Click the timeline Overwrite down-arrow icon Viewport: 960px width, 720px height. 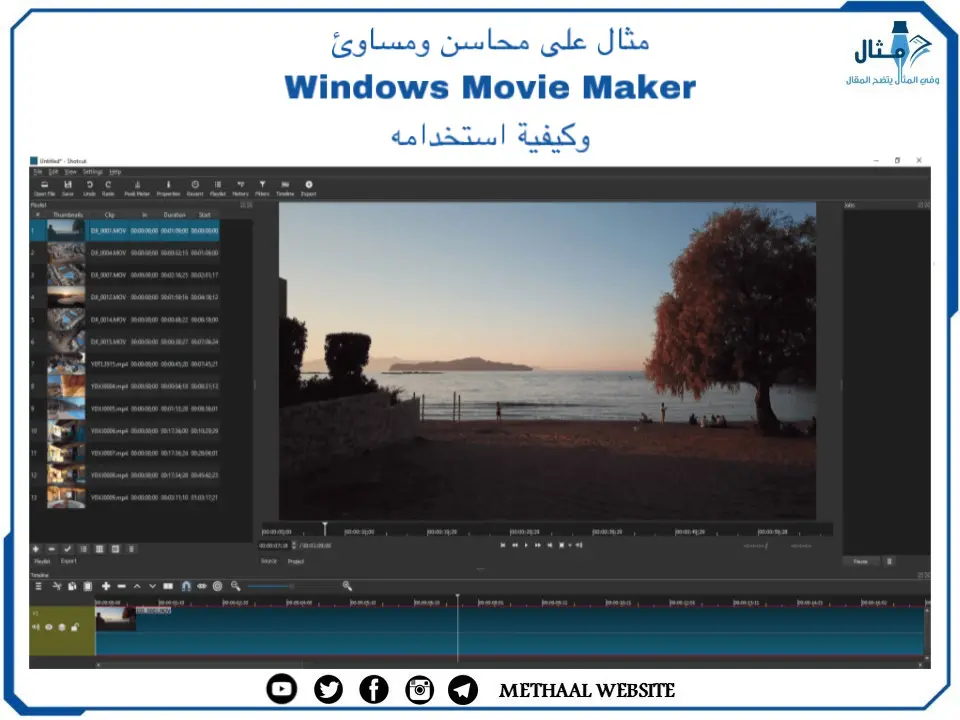tap(152, 587)
